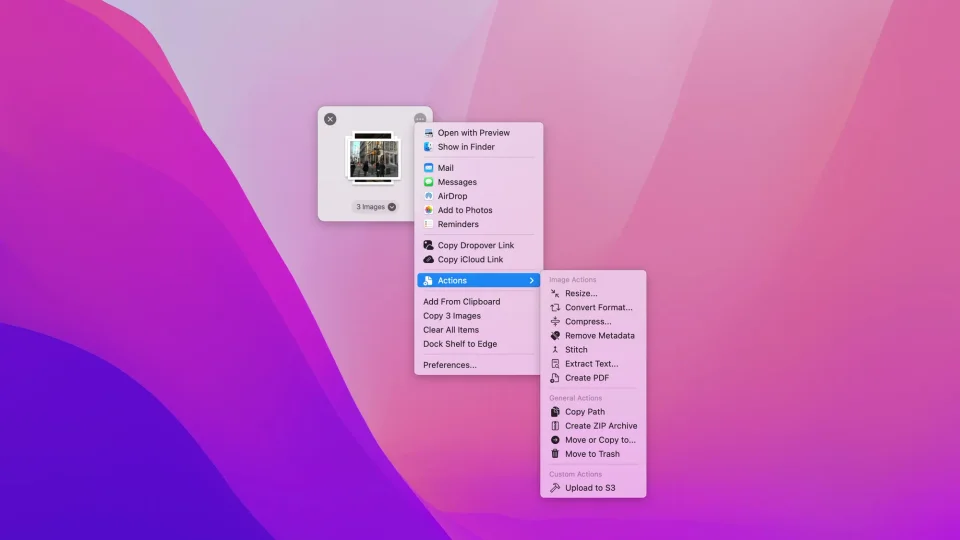Click the Remove Metadata icon
This screenshot has width=960, height=540.
tap(555, 336)
